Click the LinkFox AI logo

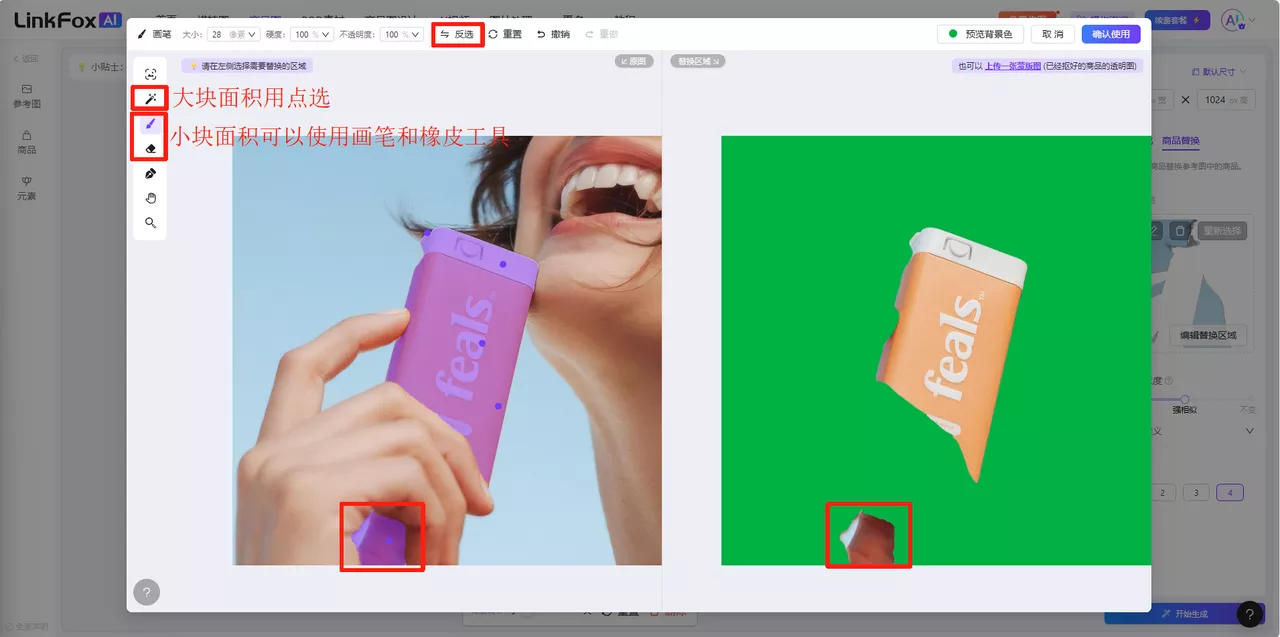[68, 20]
